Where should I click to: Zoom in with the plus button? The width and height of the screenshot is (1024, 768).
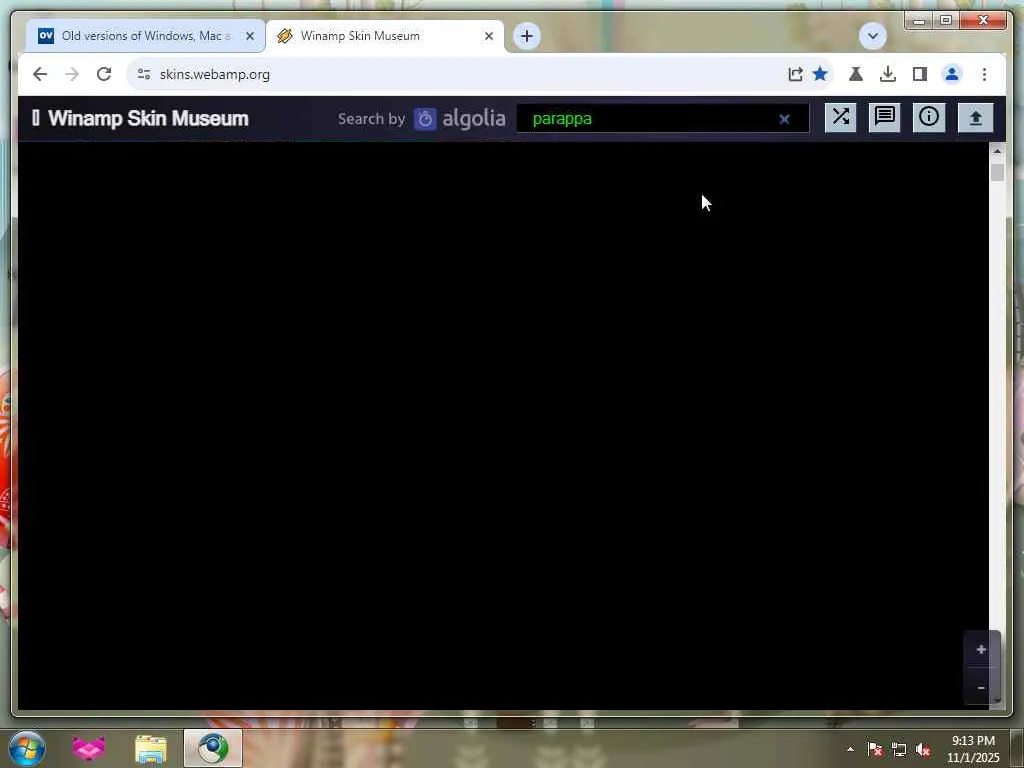(x=981, y=649)
